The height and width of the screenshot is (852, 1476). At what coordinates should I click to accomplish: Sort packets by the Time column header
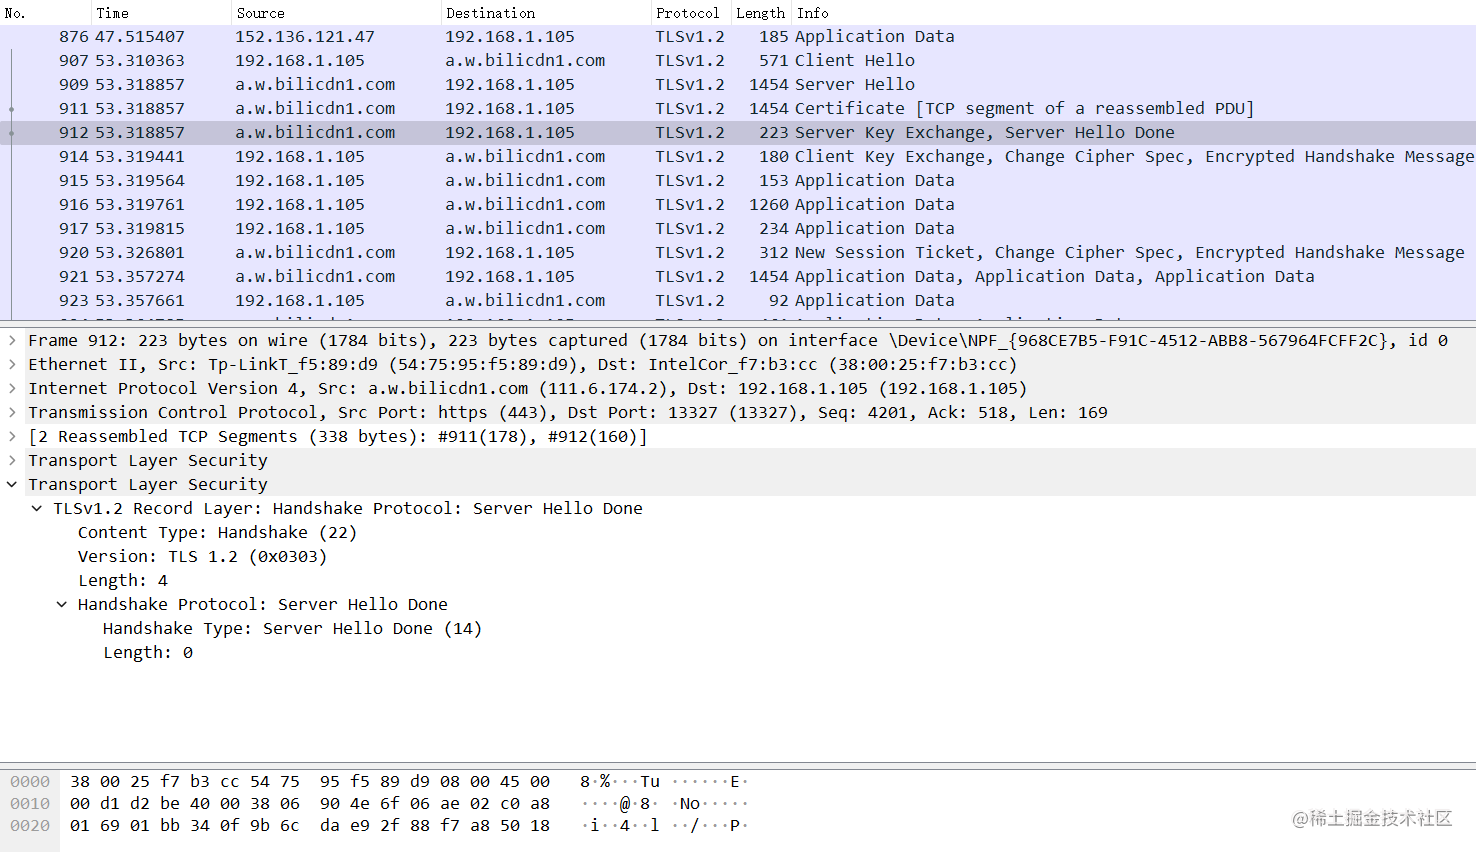[161, 13]
